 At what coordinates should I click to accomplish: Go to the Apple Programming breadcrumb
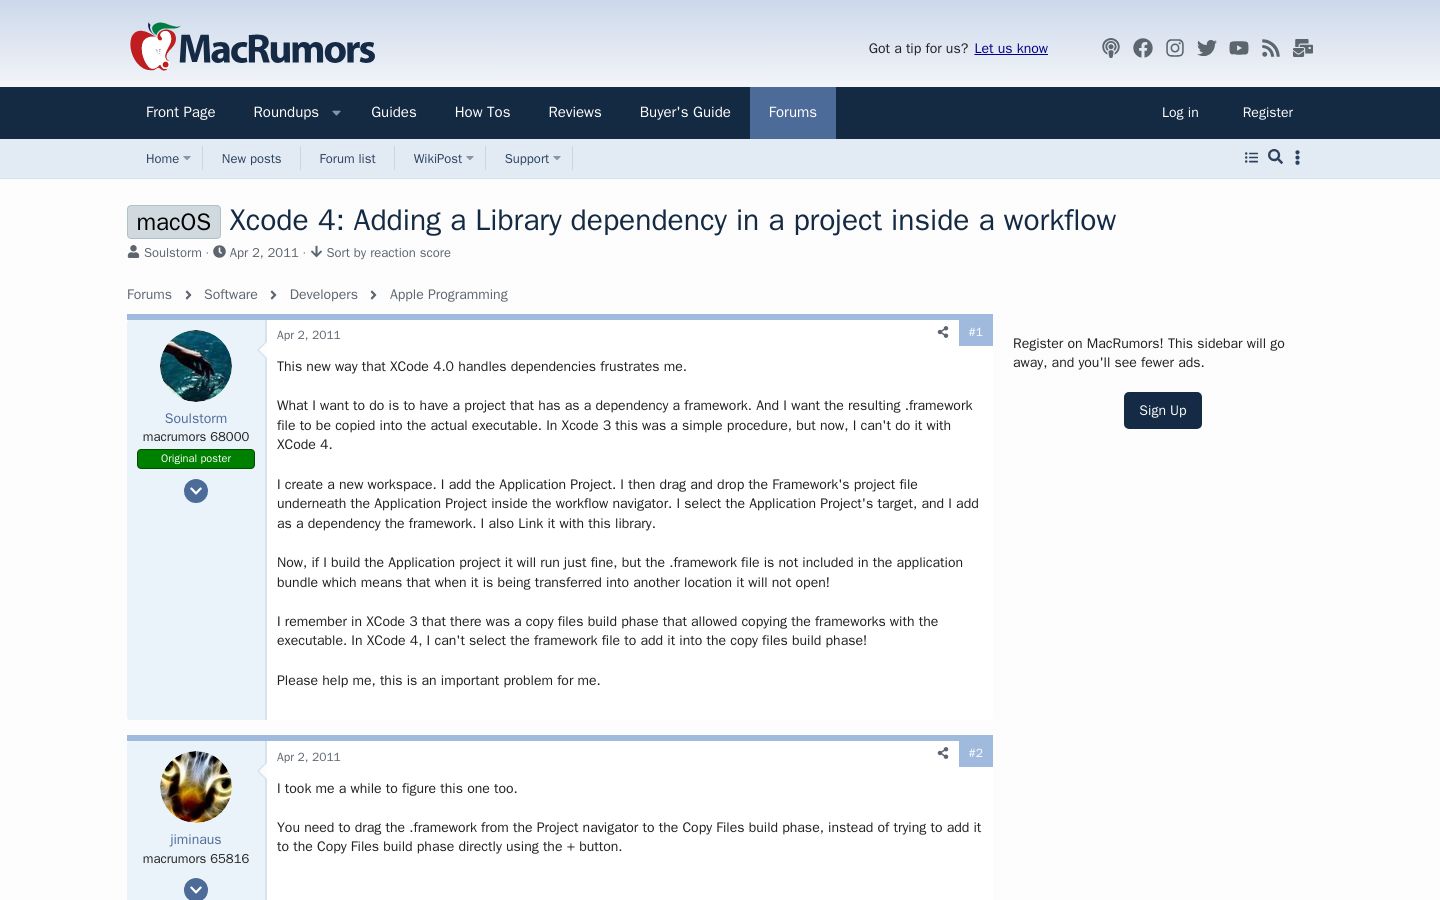pos(449,295)
